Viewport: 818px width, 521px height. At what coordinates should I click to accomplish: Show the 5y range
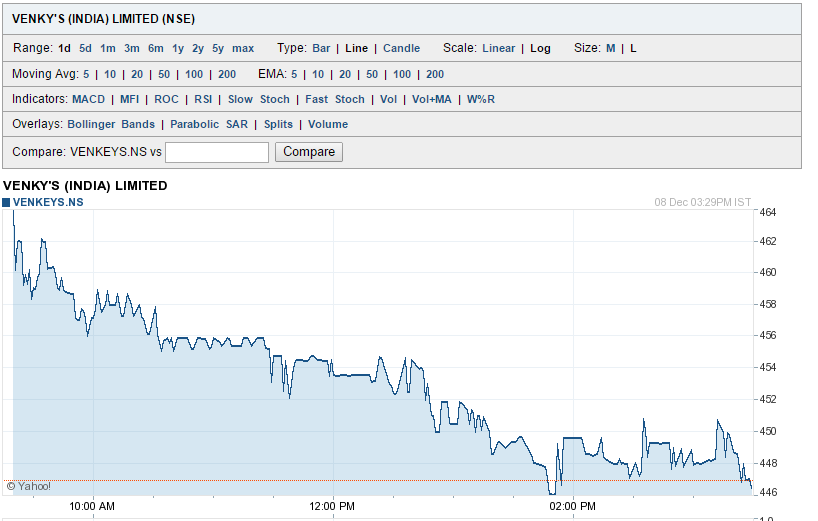(x=218, y=49)
